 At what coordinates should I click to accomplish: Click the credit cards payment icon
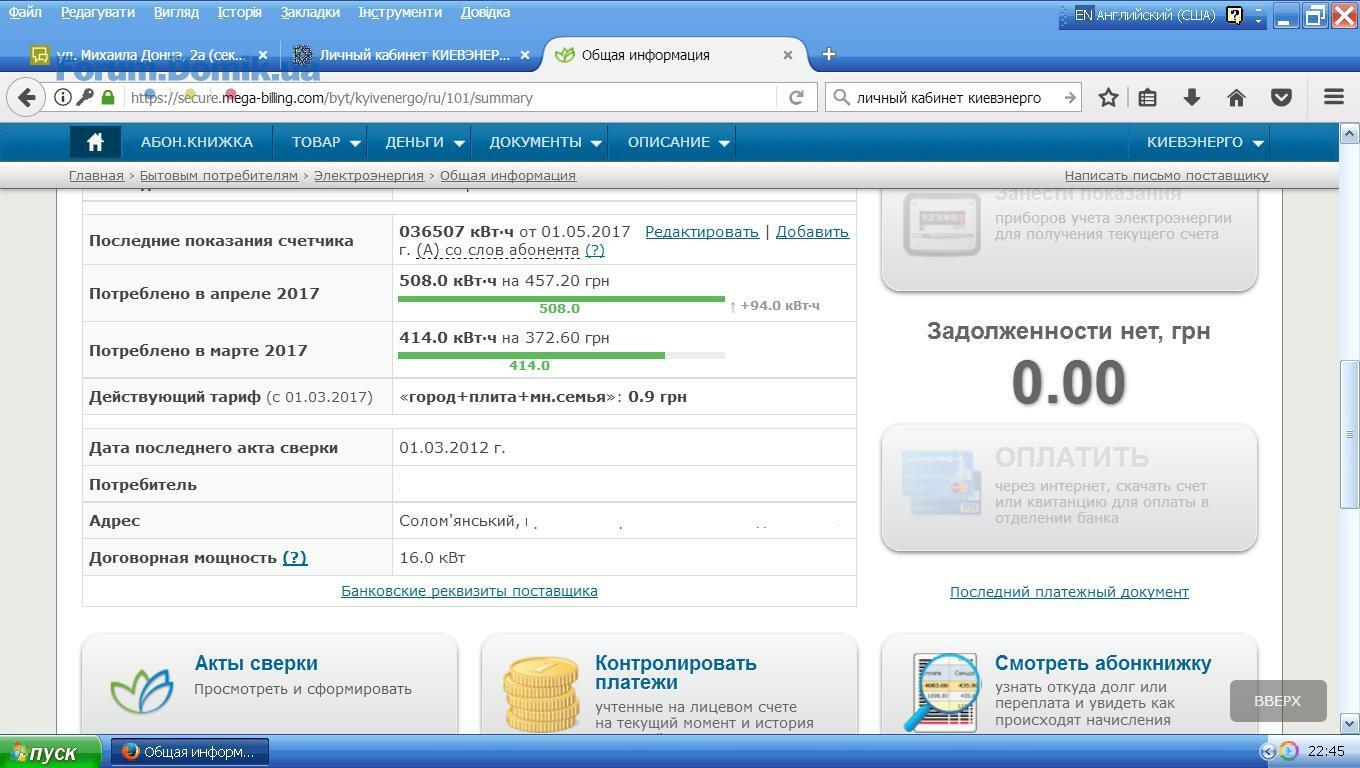click(x=941, y=483)
